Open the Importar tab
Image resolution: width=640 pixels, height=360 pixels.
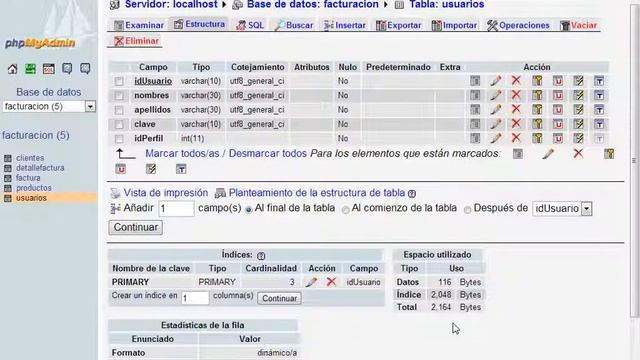click(x=454, y=25)
